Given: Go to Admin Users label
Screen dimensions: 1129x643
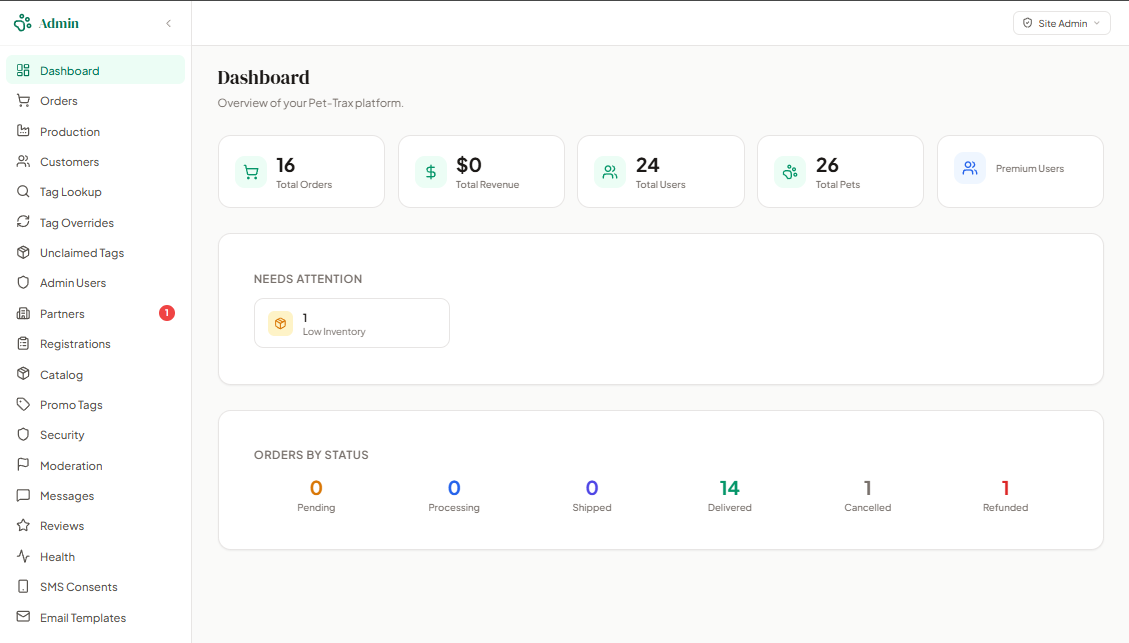Looking at the screenshot, I should pos(73,283).
